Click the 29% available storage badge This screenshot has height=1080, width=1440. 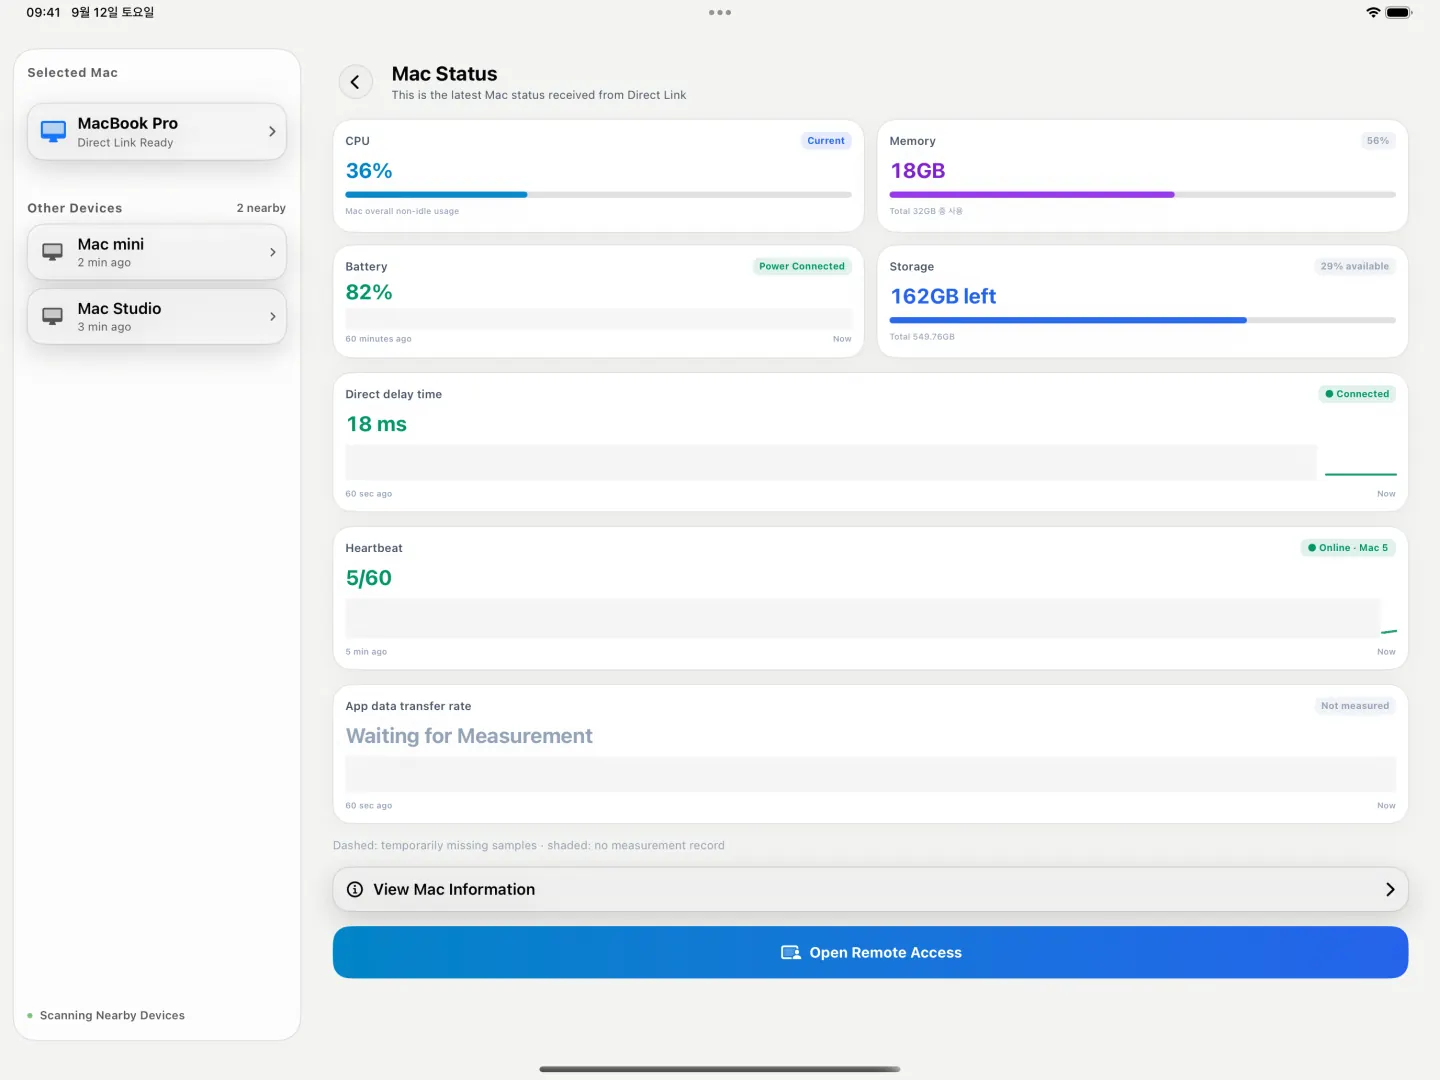coord(1355,266)
